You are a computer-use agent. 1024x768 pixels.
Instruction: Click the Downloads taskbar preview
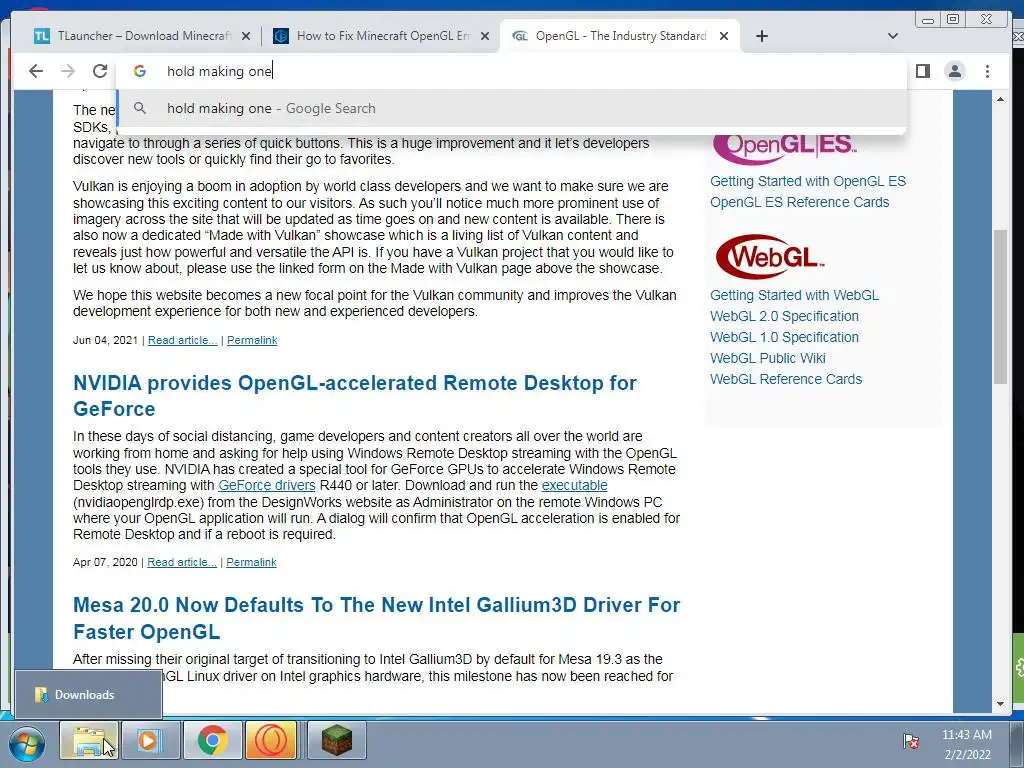tap(88, 694)
